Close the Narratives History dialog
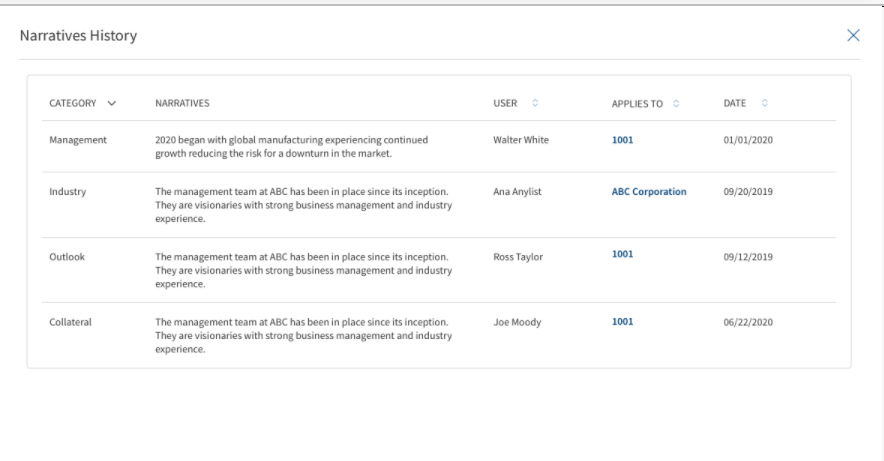This screenshot has height=461, width=884. pyautogui.click(x=853, y=36)
